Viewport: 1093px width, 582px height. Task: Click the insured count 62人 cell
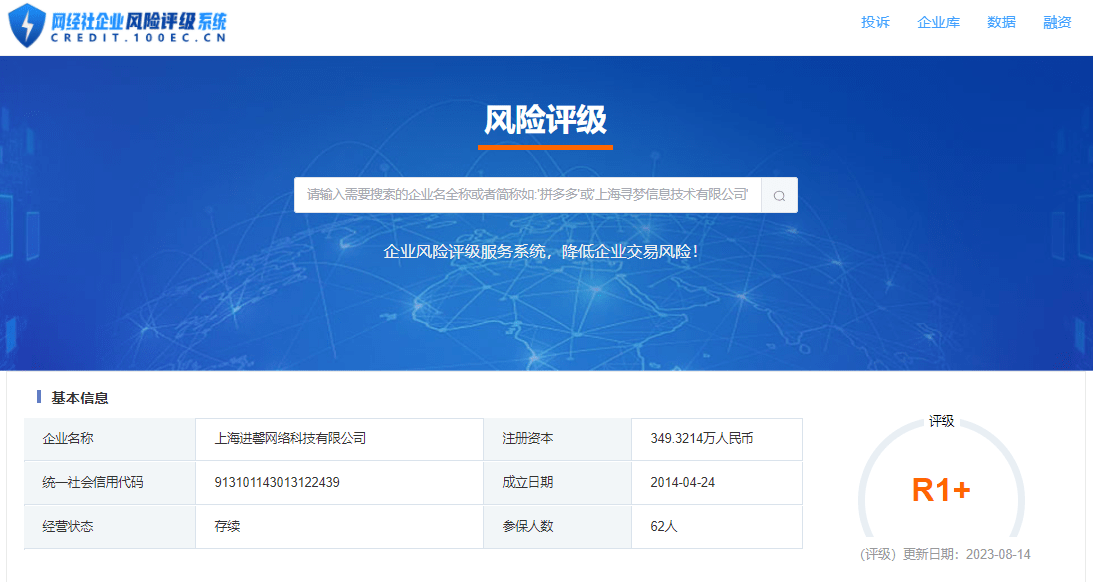pyautogui.click(x=663, y=526)
